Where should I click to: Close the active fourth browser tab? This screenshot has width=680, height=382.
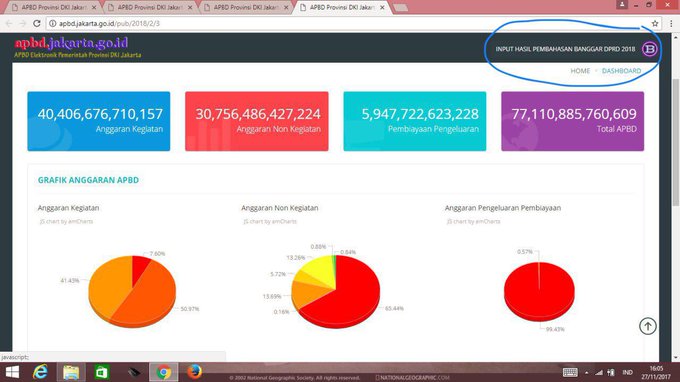coord(382,7)
